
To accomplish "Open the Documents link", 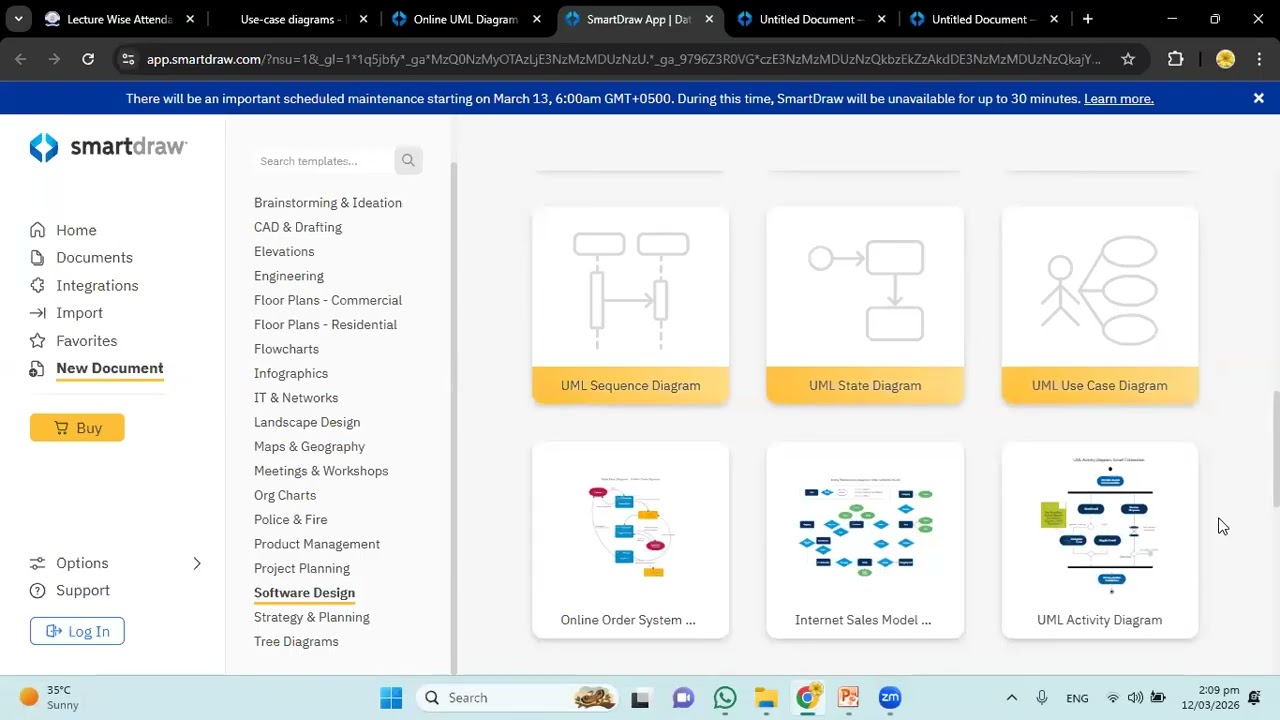I will (x=94, y=257).
